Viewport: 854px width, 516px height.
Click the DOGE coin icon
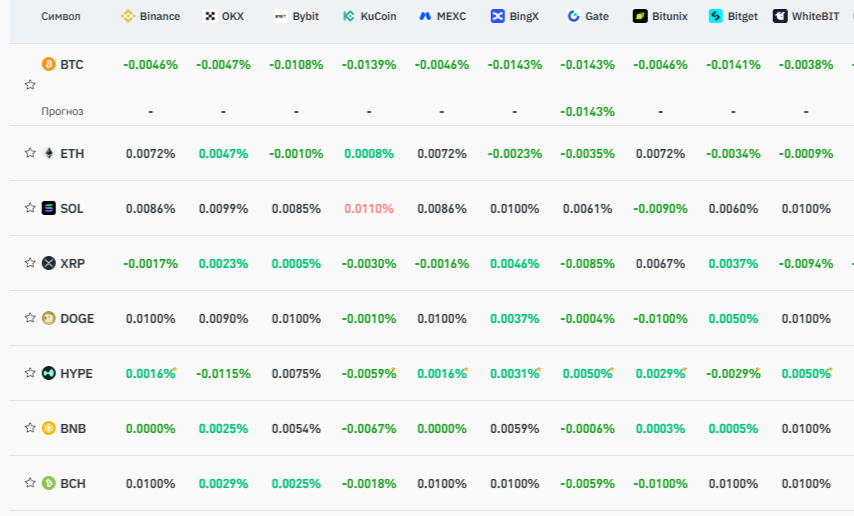coord(48,318)
